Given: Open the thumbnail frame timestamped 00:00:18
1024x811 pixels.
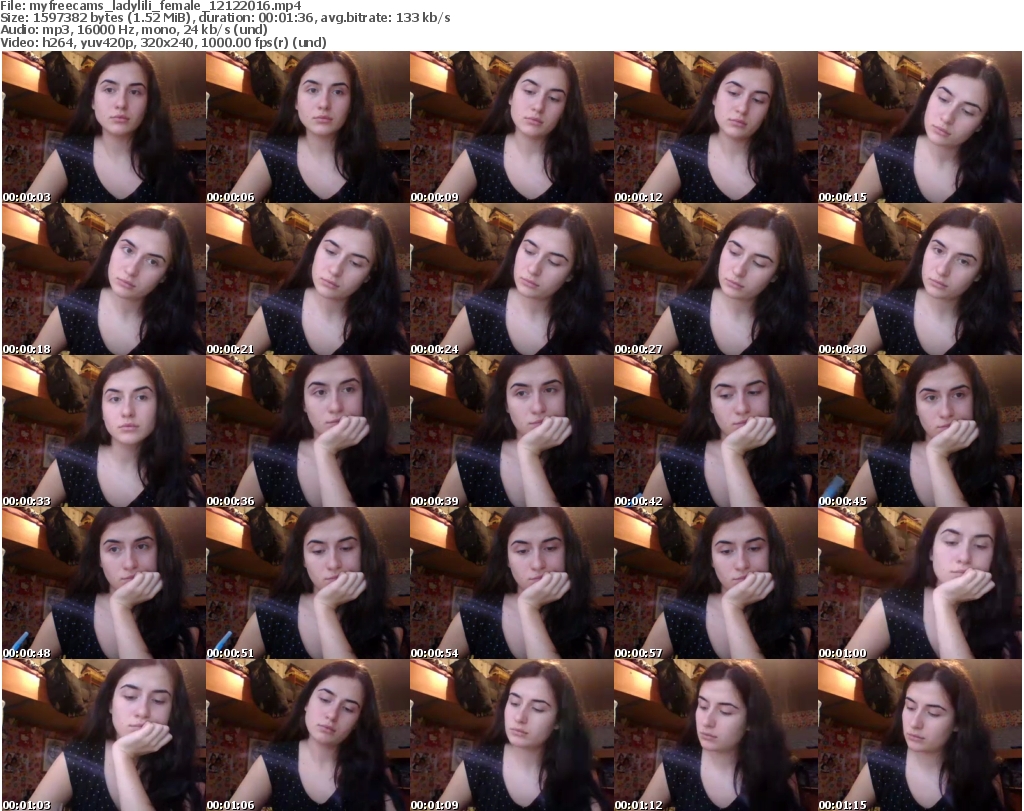Looking at the screenshot, I should [103, 279].
